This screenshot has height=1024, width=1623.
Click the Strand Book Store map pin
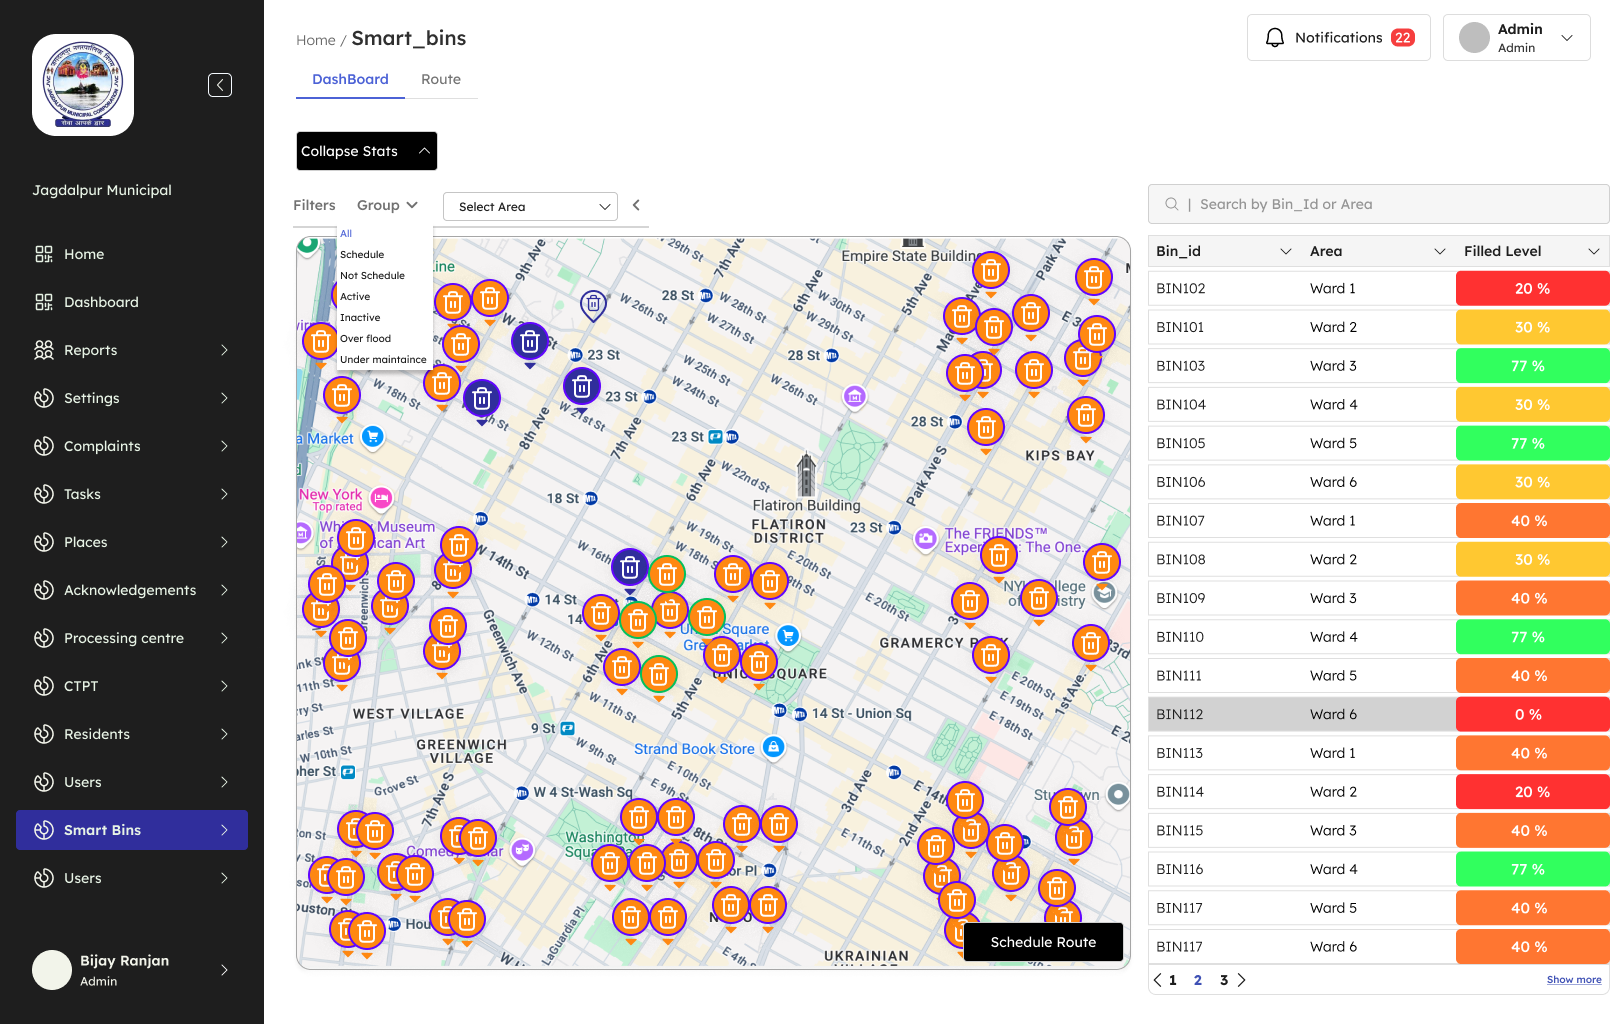pos(773,747)
